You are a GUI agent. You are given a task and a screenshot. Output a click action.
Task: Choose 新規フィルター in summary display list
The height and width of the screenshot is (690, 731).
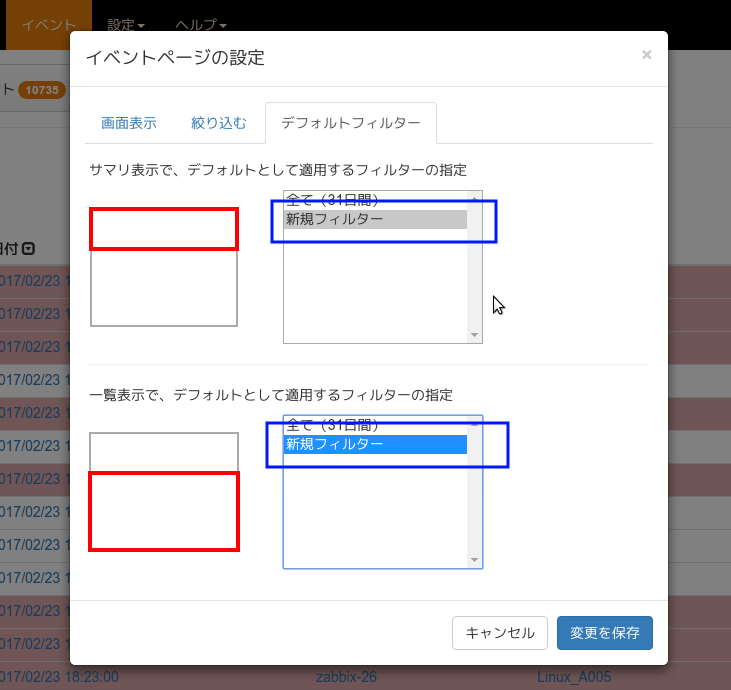(375, 219)
